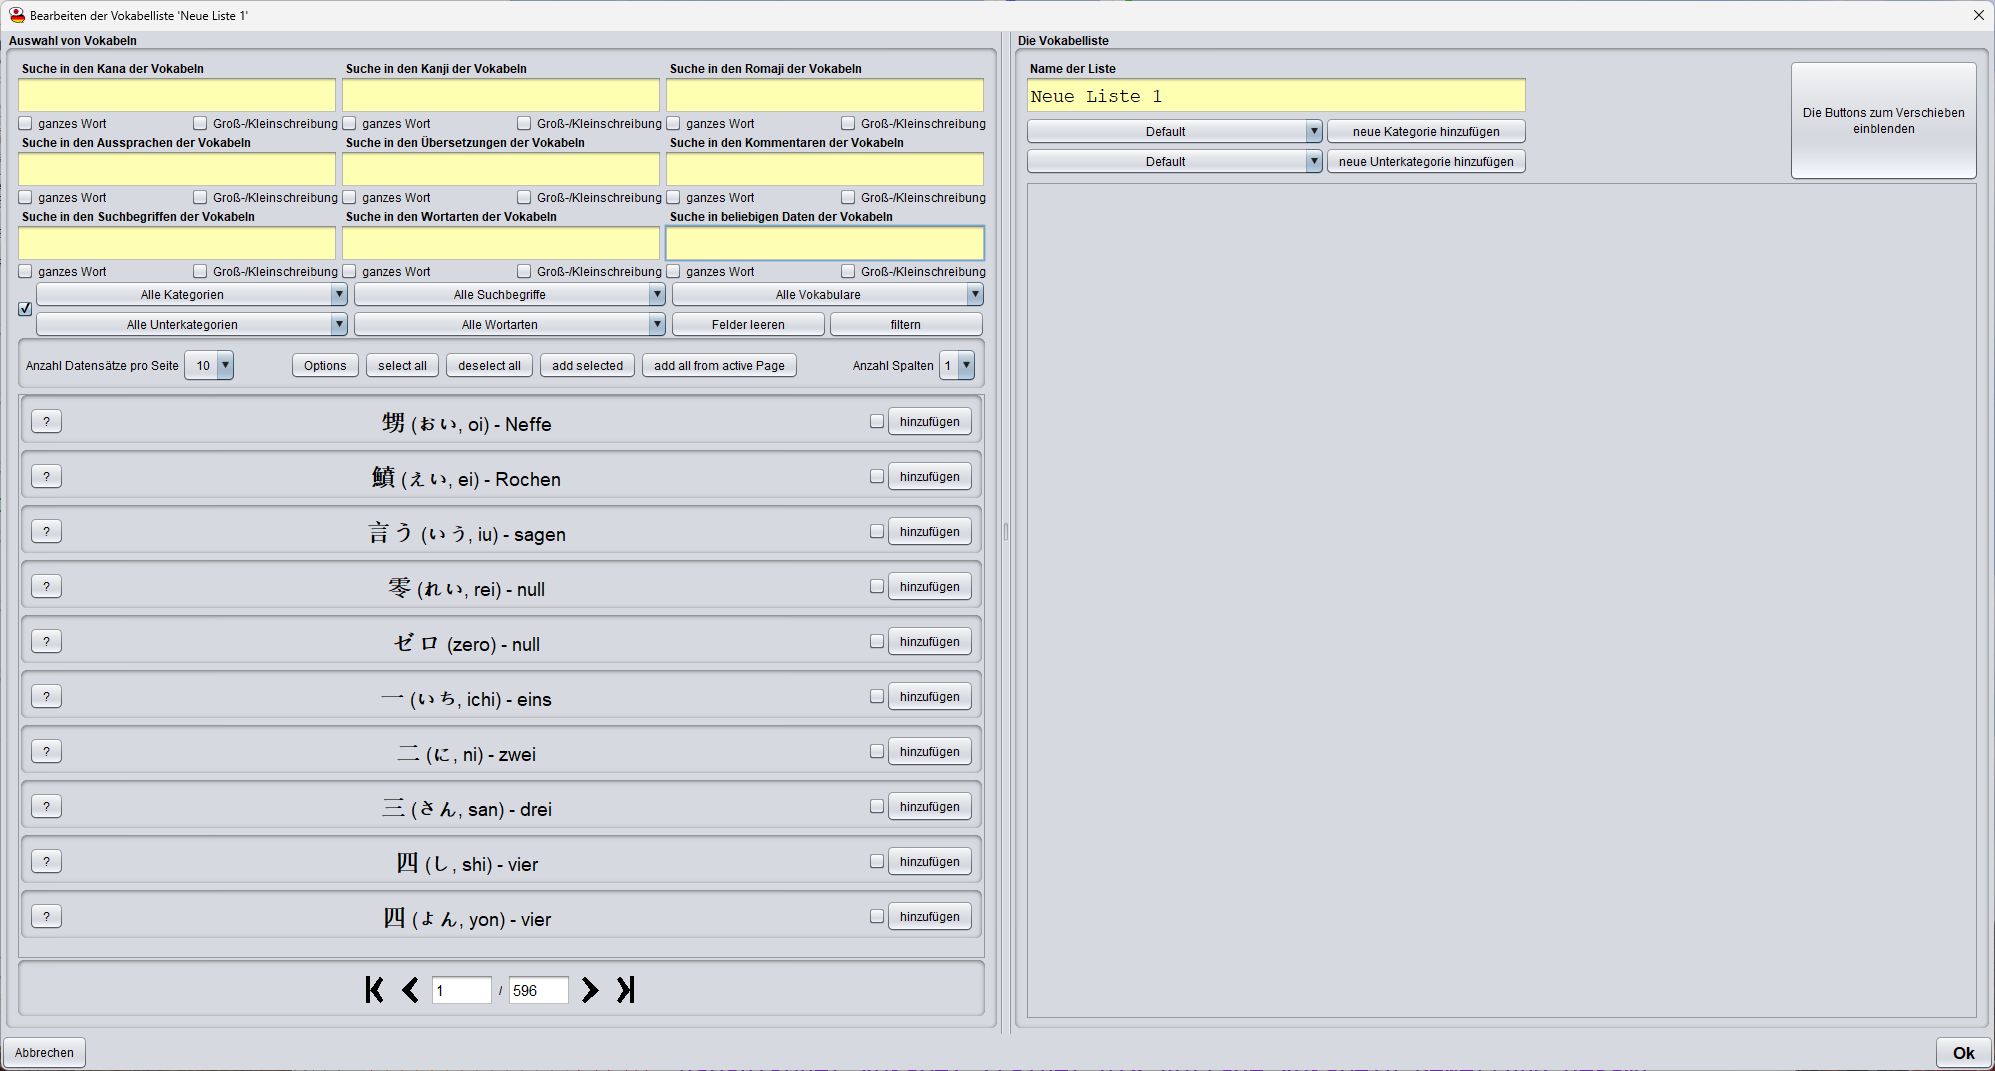Click 'add all from active Page' button
Screen dimensions: 1995x1071
point(719,366)
